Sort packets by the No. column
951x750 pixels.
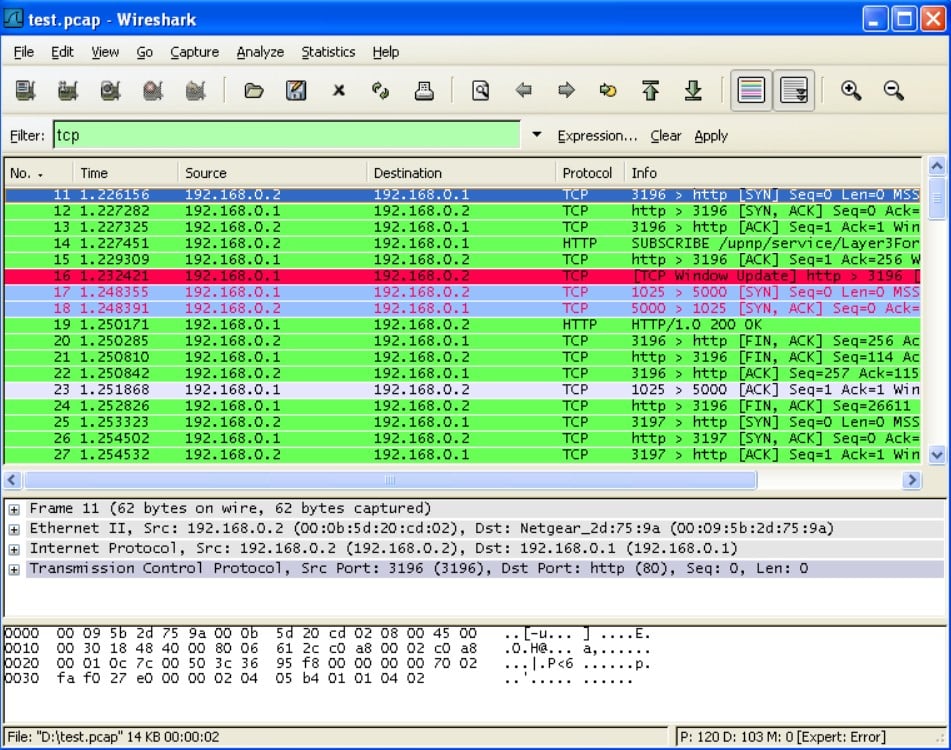(x=39, y=173)
